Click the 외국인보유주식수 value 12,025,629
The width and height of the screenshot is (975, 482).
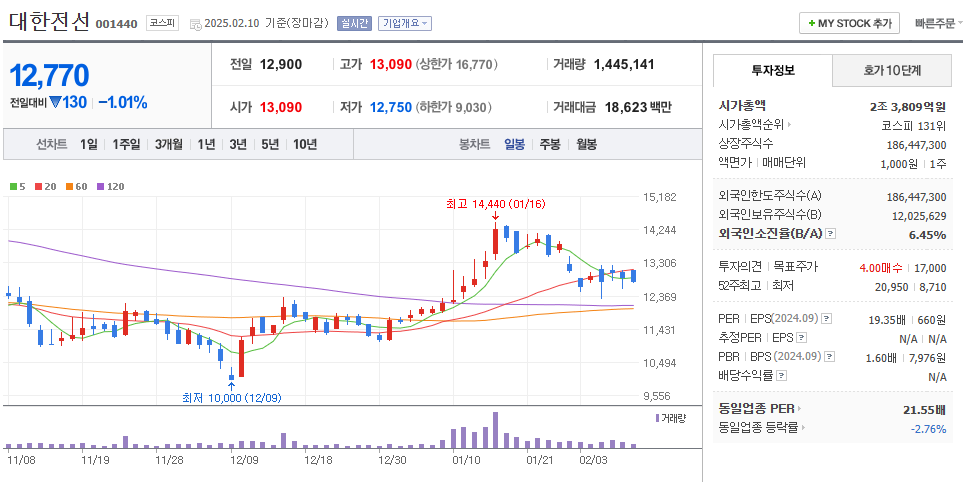[x=920, y=216]
